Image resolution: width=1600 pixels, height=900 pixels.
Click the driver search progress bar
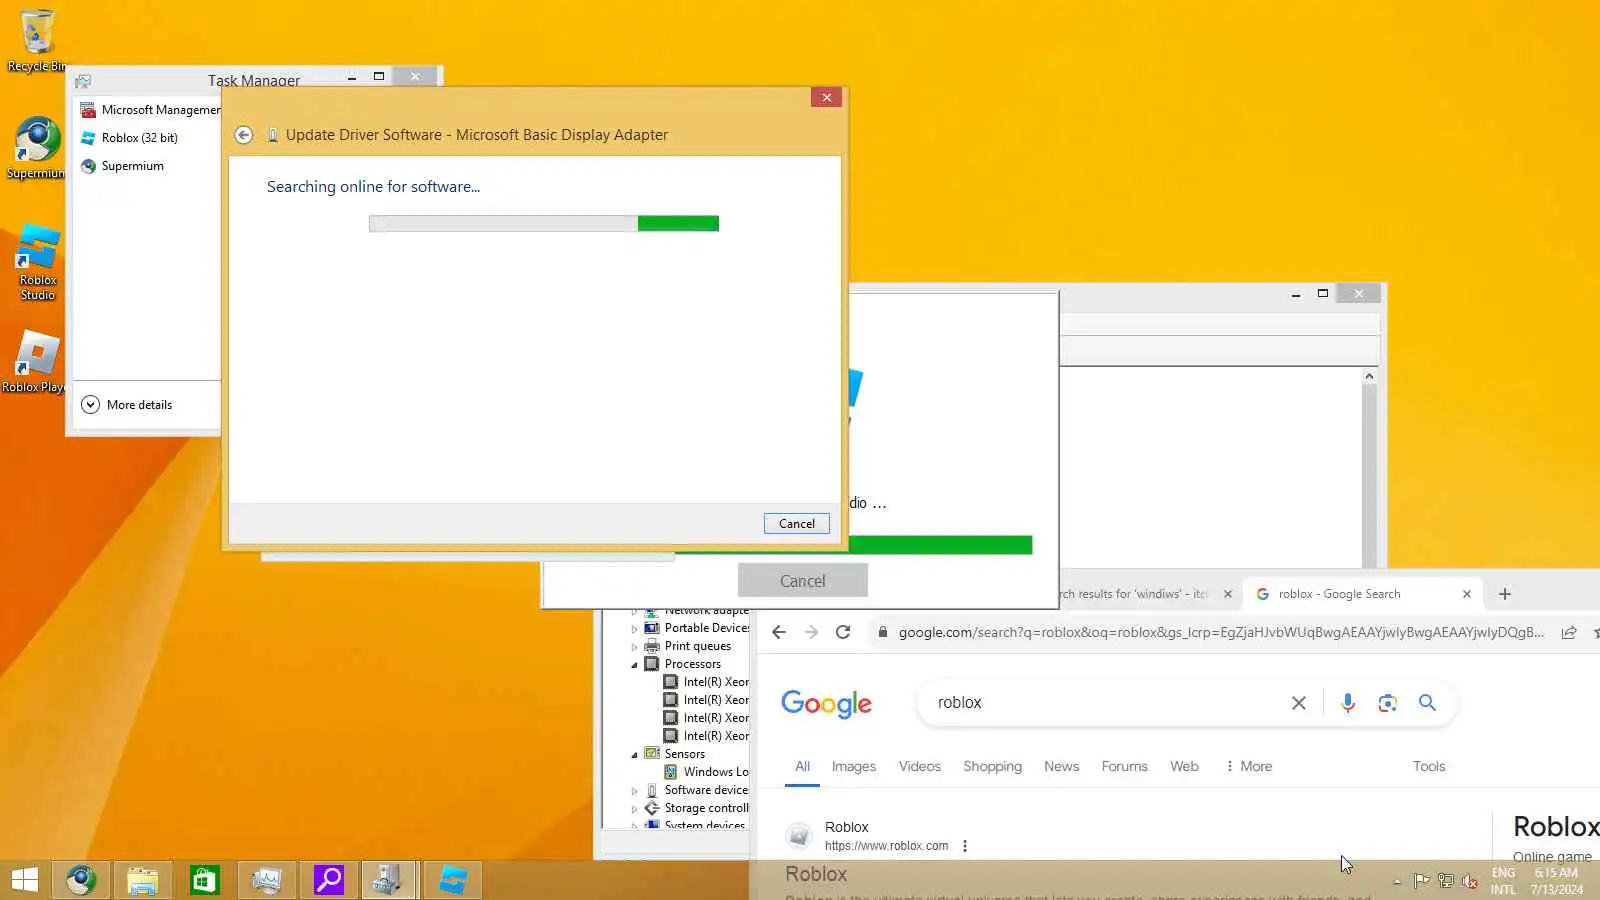[544, 224]
